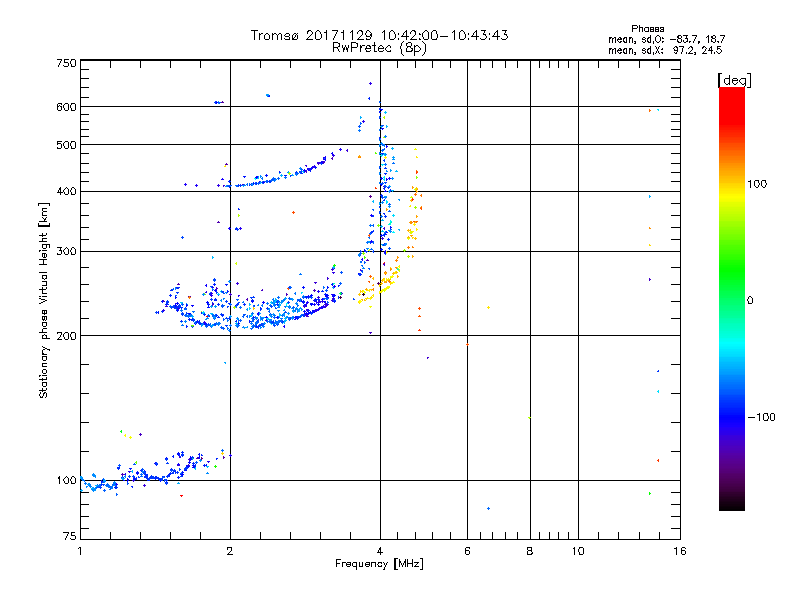Click the y-axis tick label '300'
This screenshot has width=800, height=600.
click(67, 252)
